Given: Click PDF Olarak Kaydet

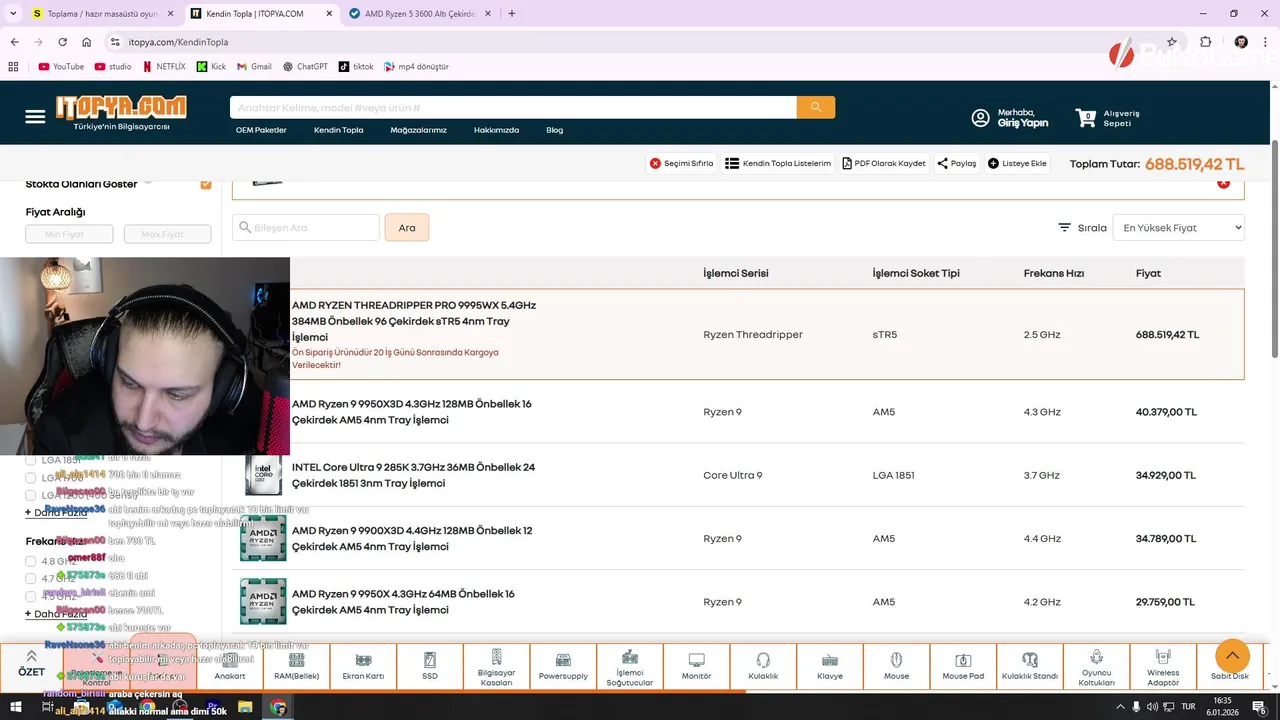Looking at the screenshot, I should tap(884, 163).
